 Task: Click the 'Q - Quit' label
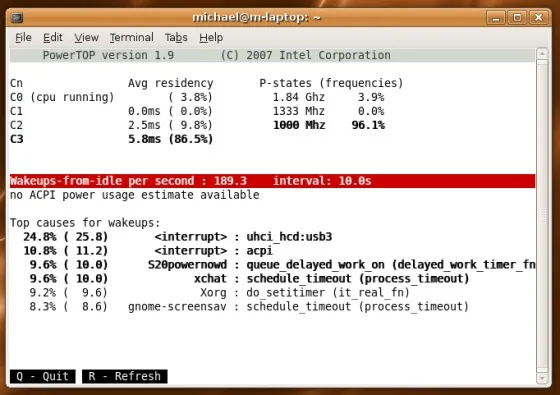(x=42, y=376)
